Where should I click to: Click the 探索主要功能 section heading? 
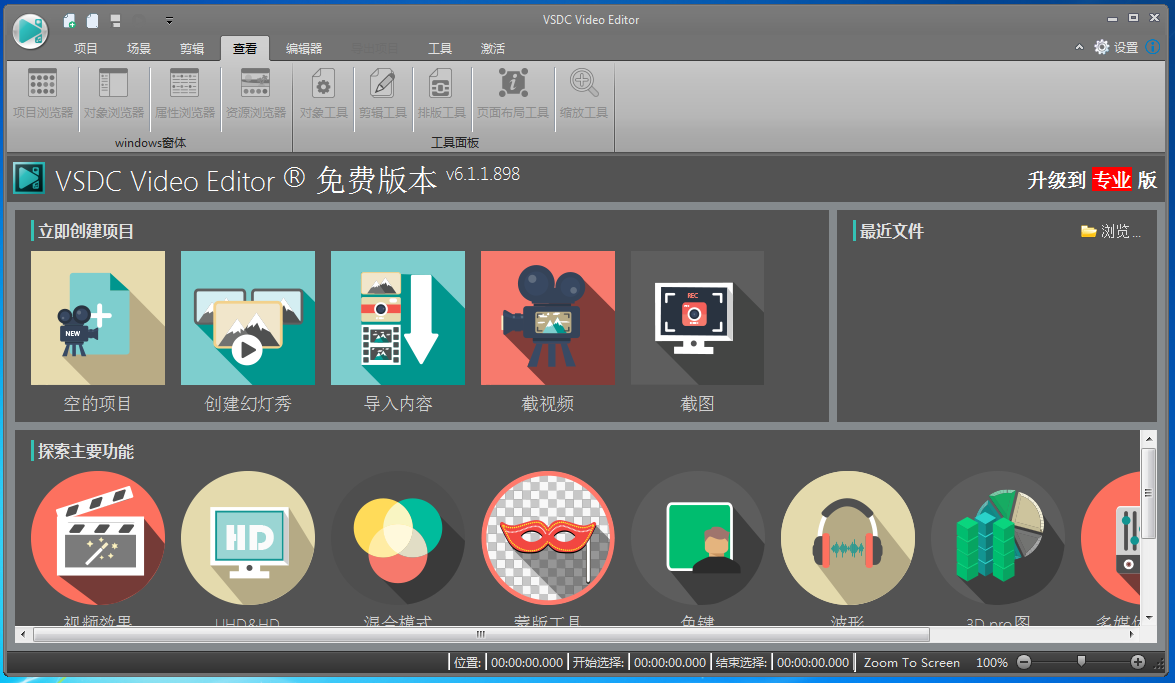click(85, 451)
